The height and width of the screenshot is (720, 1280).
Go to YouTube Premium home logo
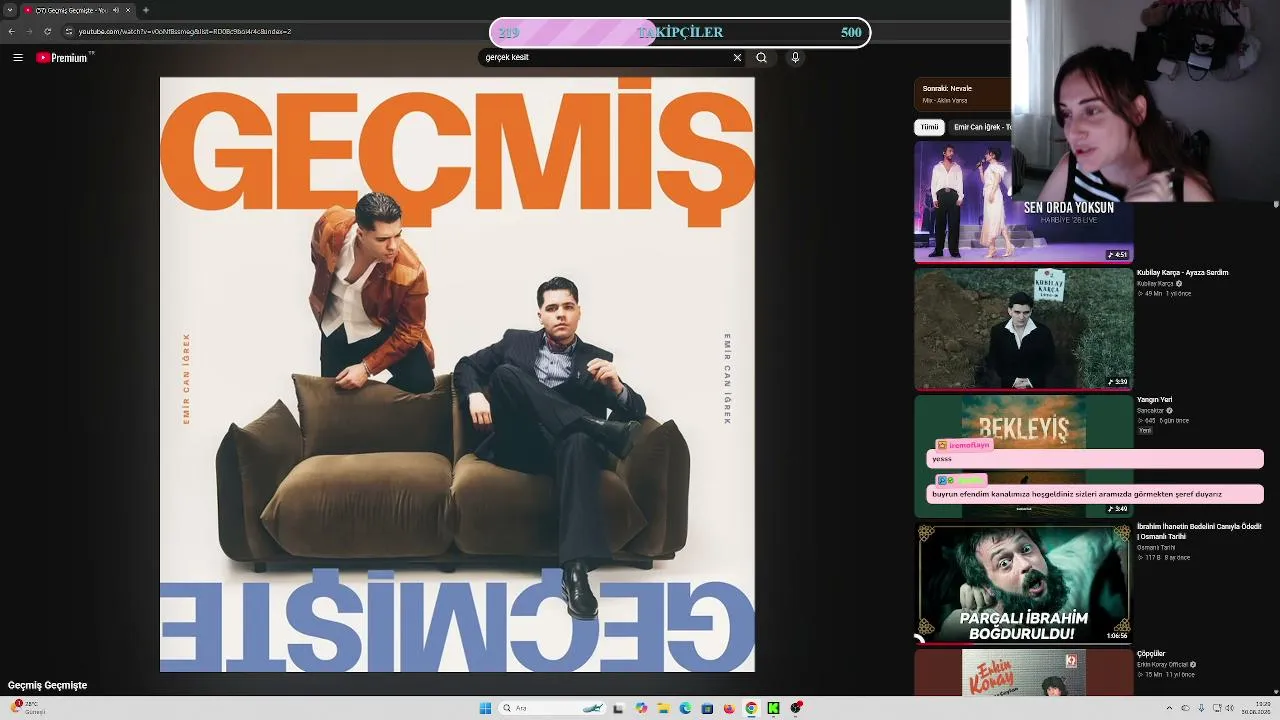pyautogui.click(x=64, y=58)
